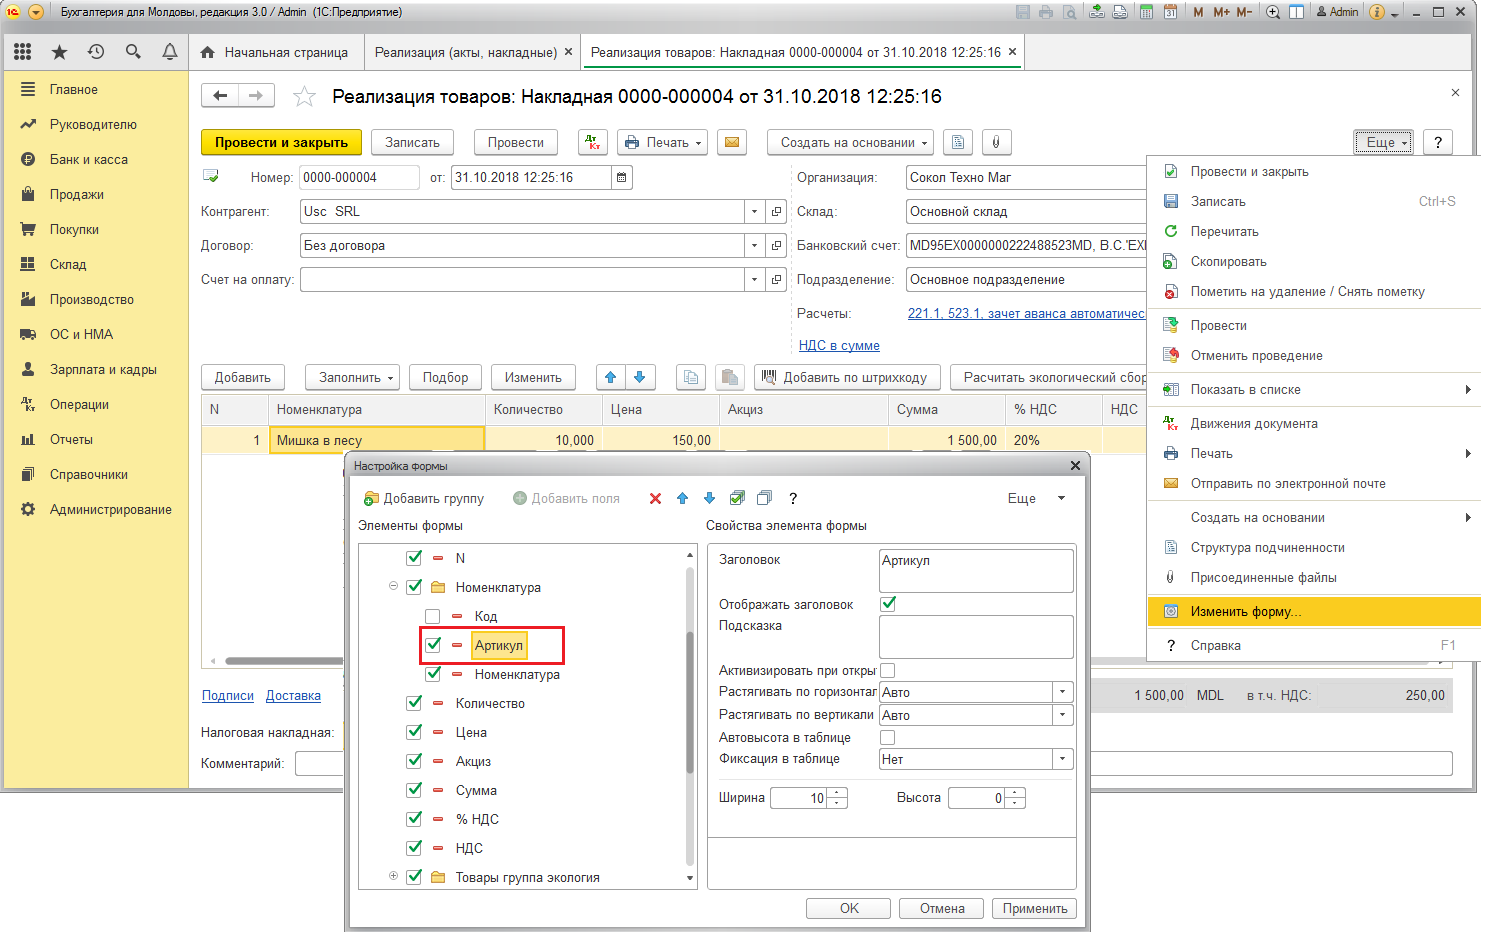Image resolution: width=1485 pixels, height=933 pixels.
Task: Open the search magnifier in top panel
Action: point(133,52)
